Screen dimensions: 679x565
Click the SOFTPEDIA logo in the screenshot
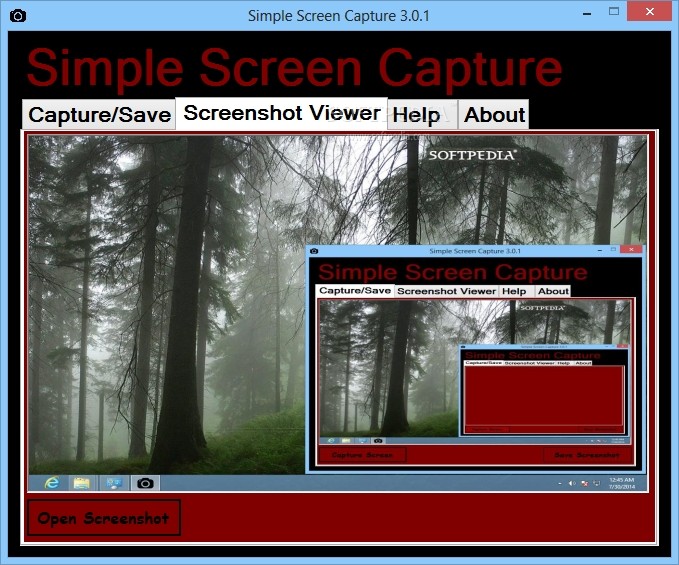tap(472, 155)
